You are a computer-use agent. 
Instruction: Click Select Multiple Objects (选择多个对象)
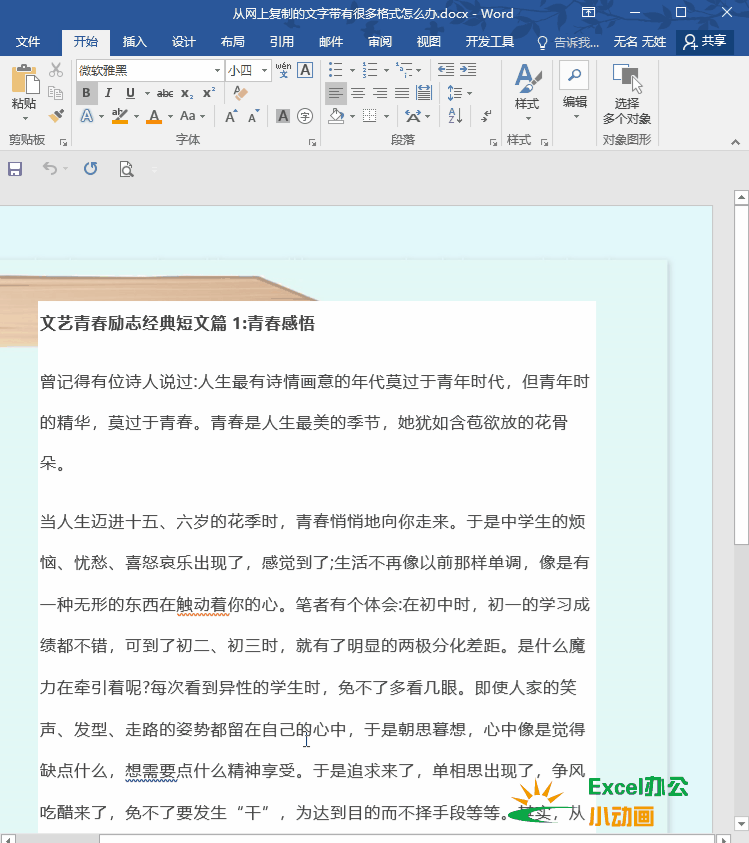coord(627,94)
